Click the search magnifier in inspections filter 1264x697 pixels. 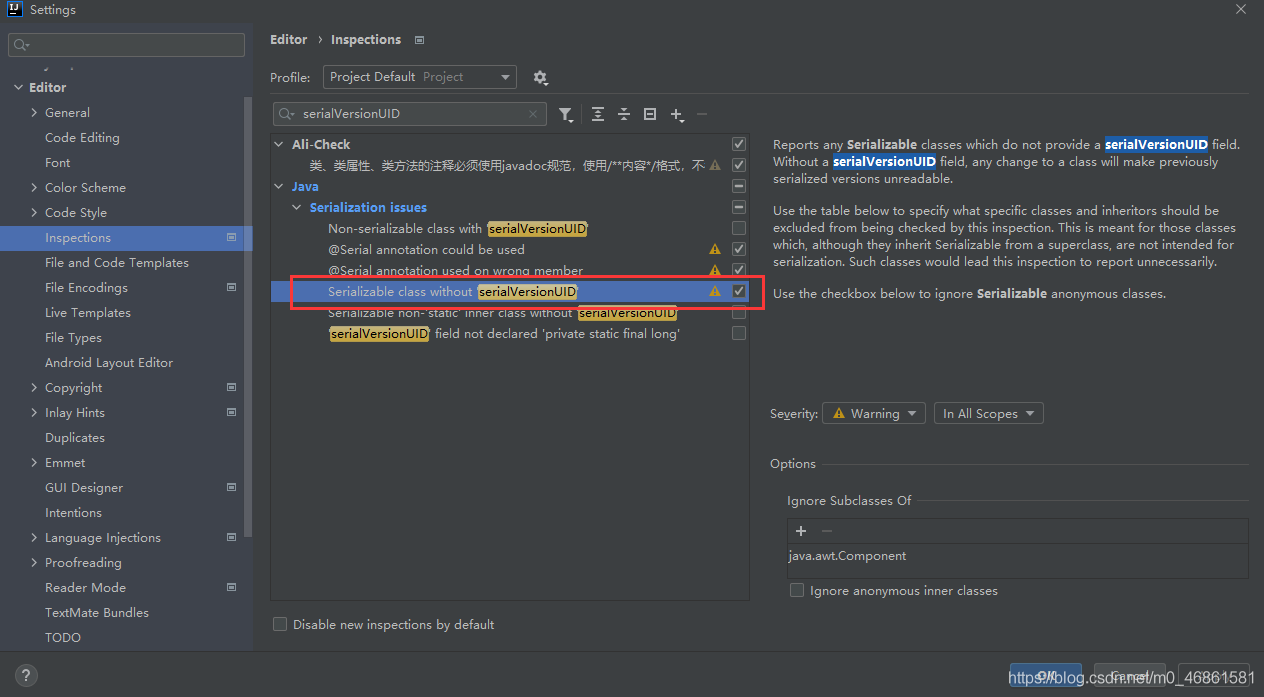point(287,114)
